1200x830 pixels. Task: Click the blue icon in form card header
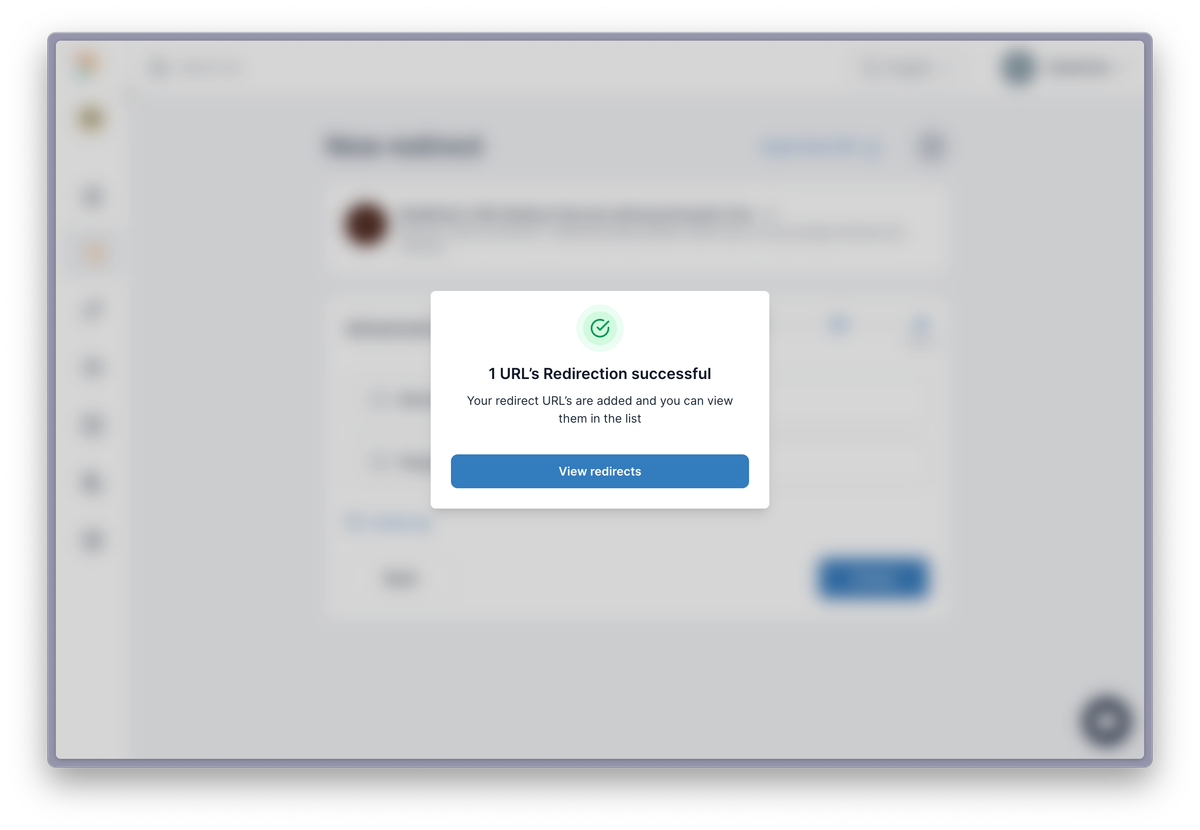point(838,324)
